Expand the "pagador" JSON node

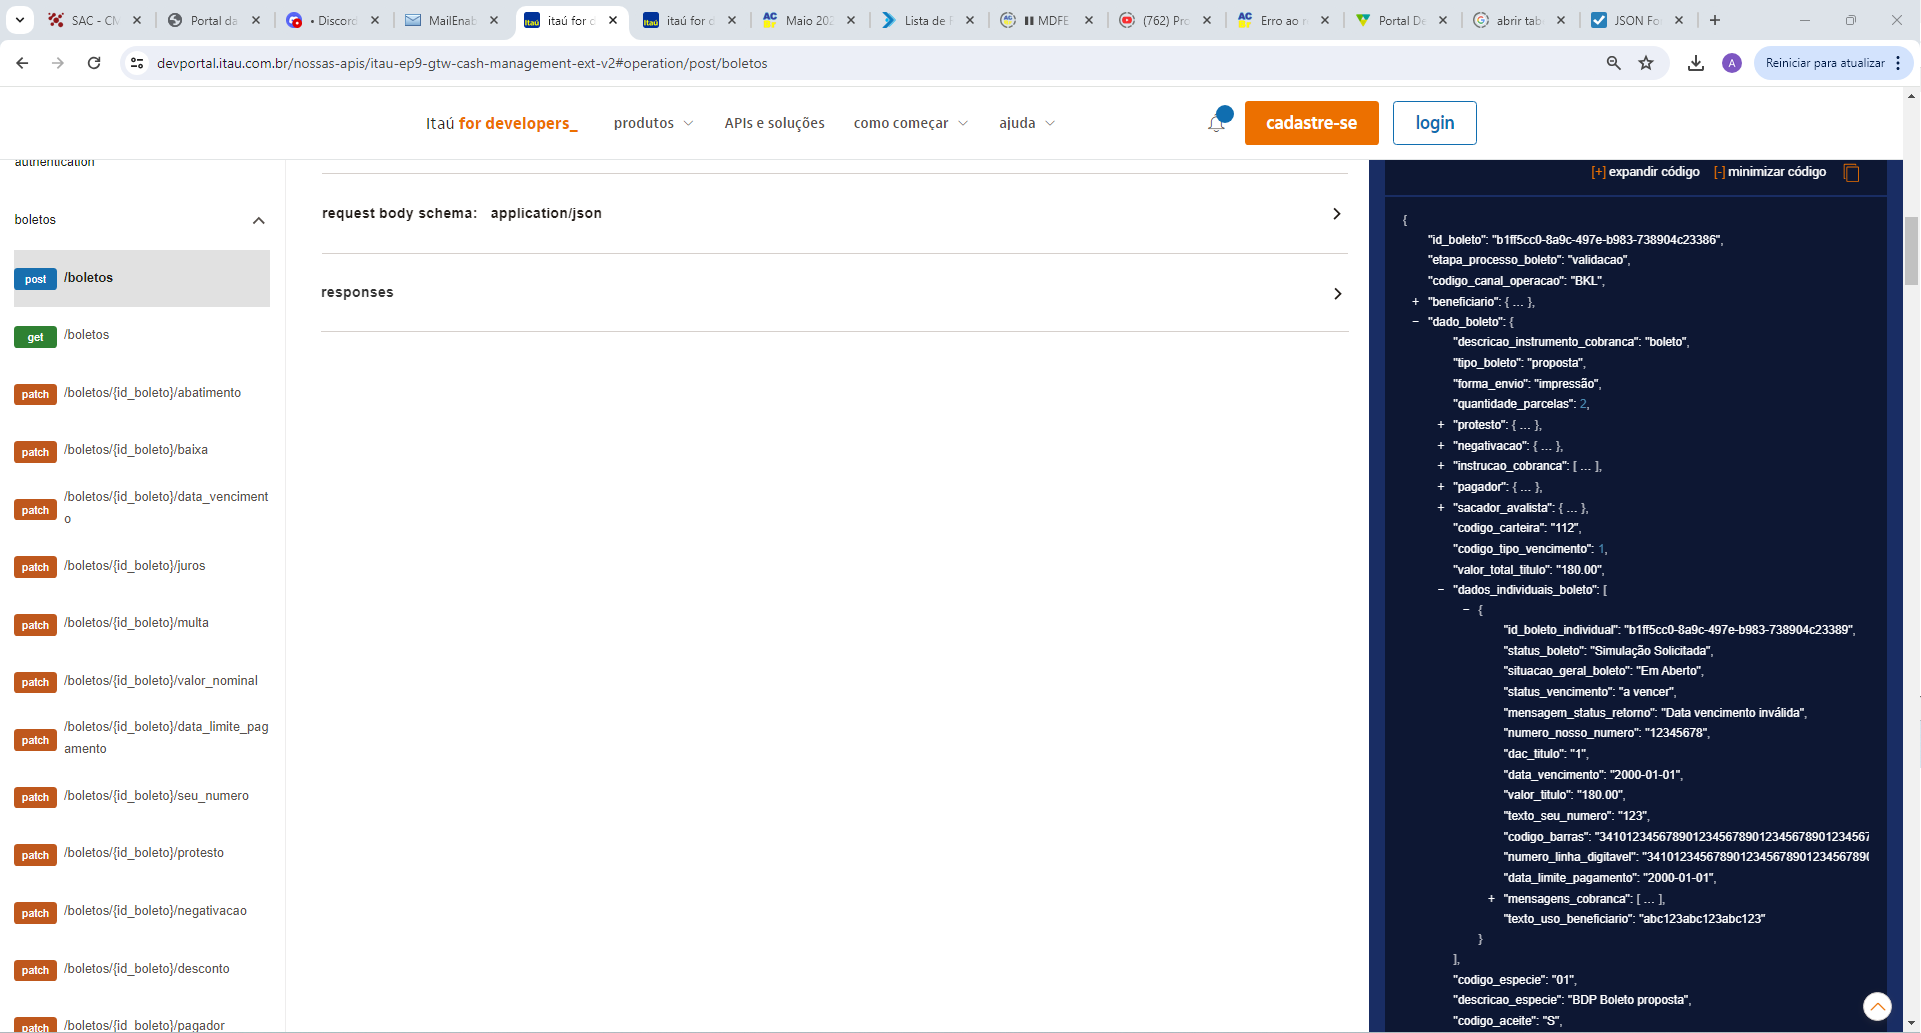tap(1441, 487)
